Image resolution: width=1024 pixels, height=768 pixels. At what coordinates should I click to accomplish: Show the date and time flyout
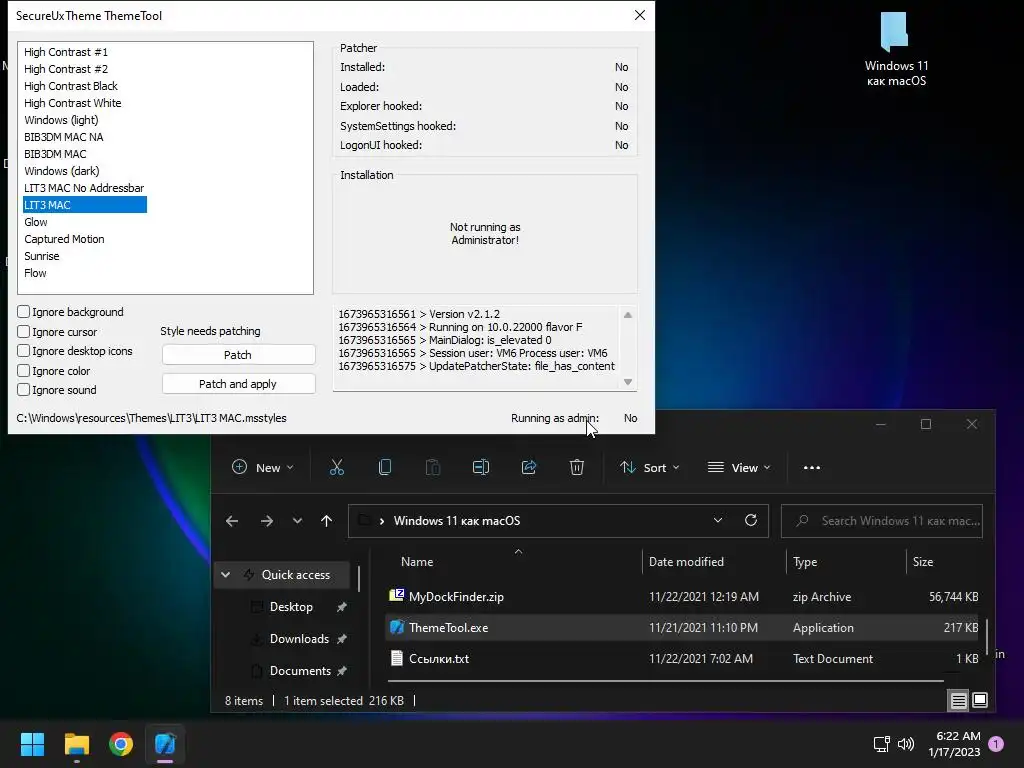pos(954,744)
